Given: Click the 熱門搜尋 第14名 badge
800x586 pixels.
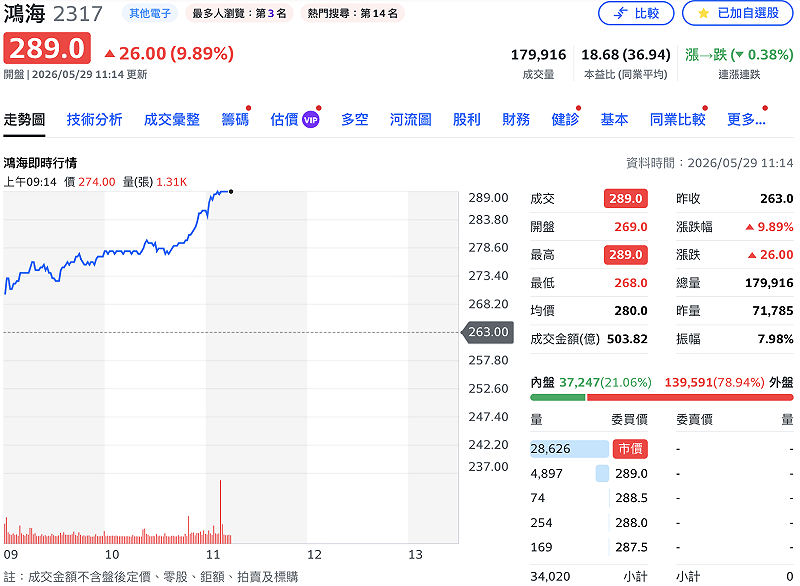Looking at the screenshot, I should point(353,13).
